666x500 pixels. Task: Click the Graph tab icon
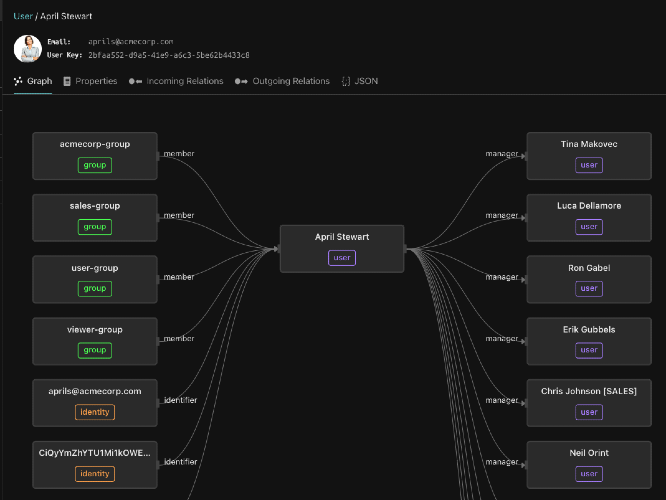coord(18,81)
